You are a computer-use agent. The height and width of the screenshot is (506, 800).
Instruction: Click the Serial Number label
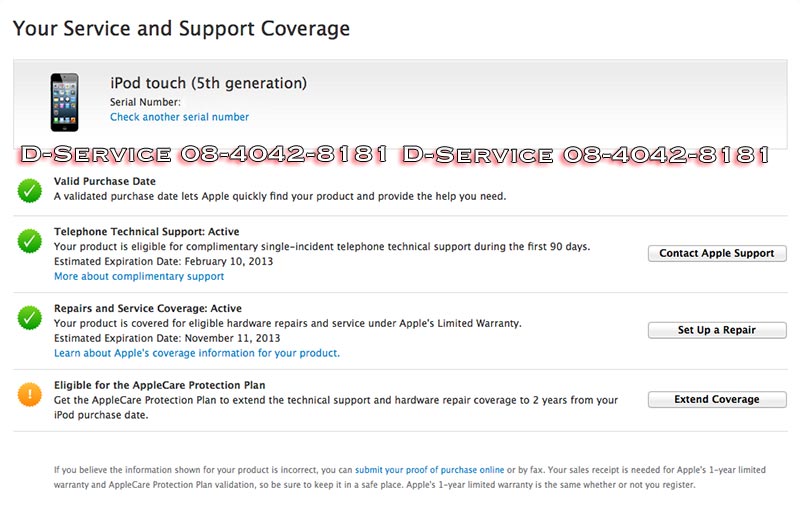tap(145, 102)
